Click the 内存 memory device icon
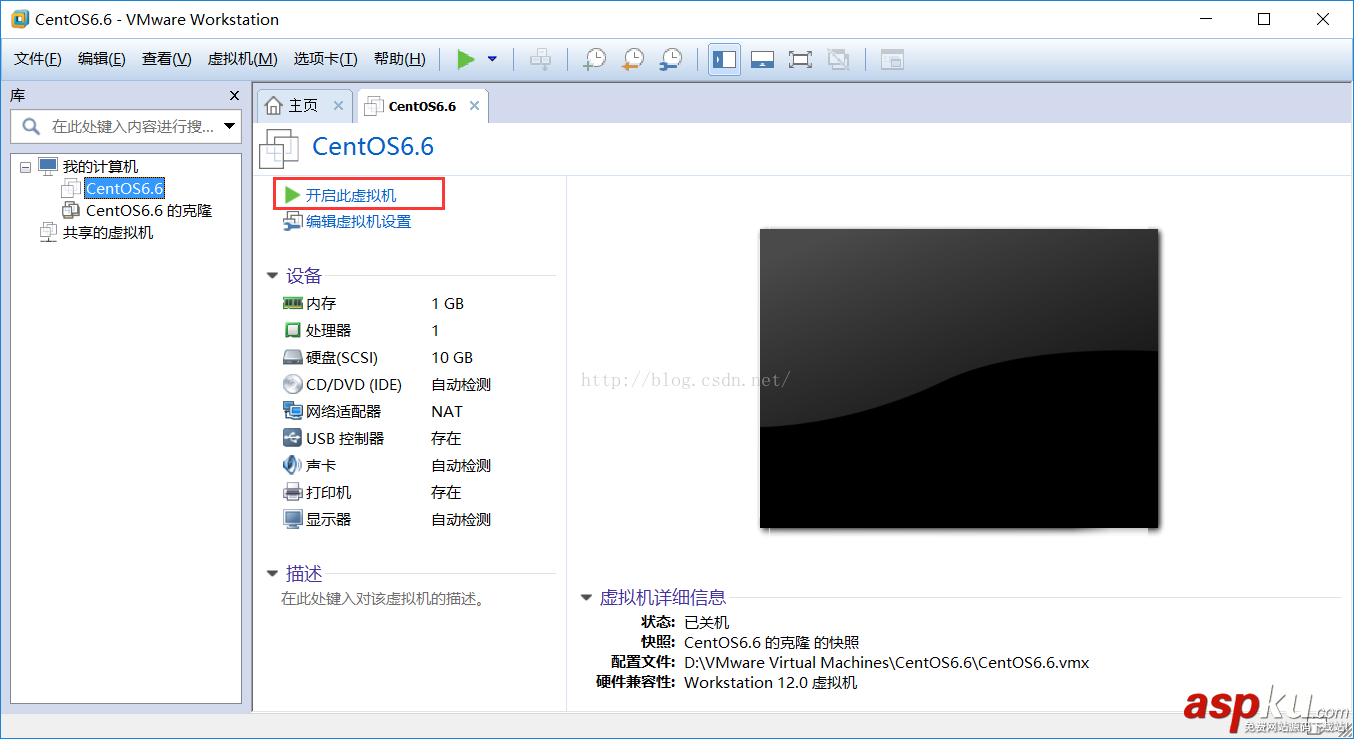Image resolution: width=1354 pixels, height=739 pixels. coord(292,303)
